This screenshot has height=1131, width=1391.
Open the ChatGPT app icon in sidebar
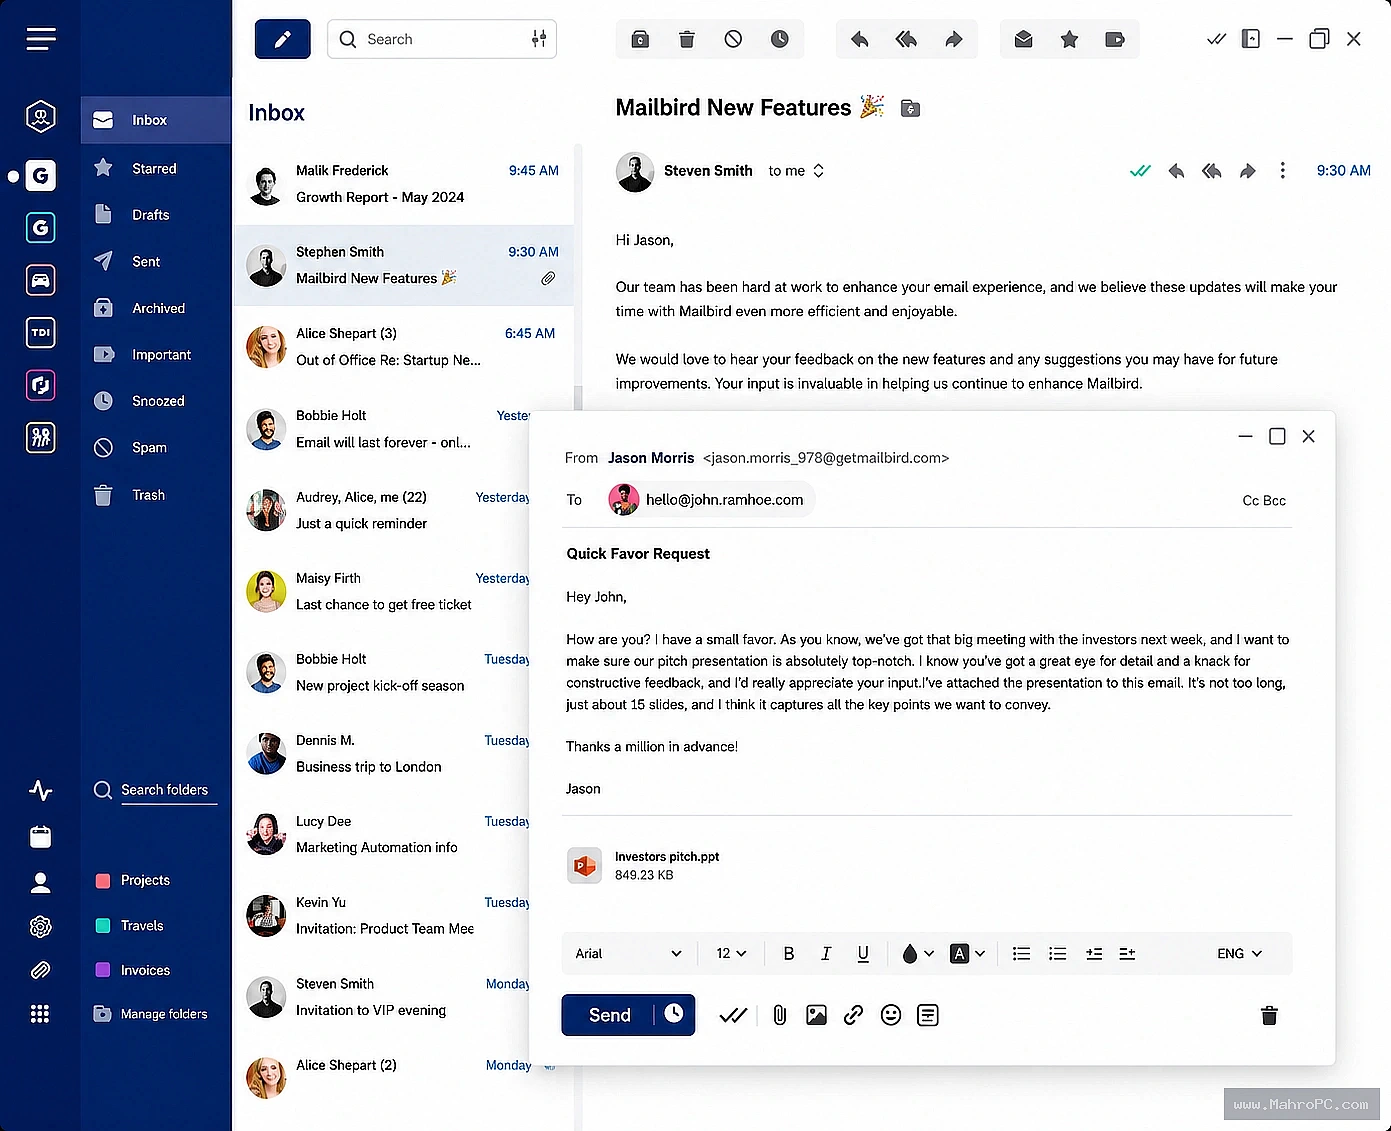(40, 927)
